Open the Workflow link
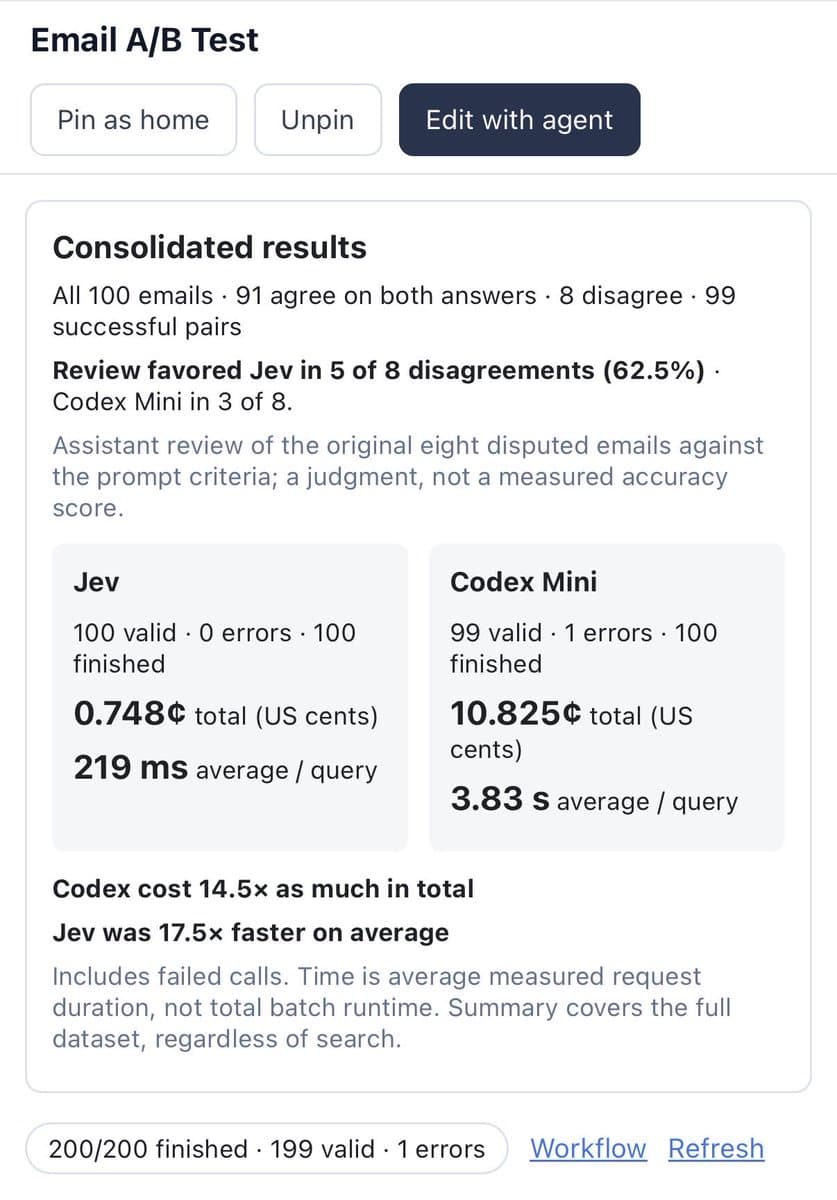Screen dimensions: 837x1200 (x=588, y=1149)
